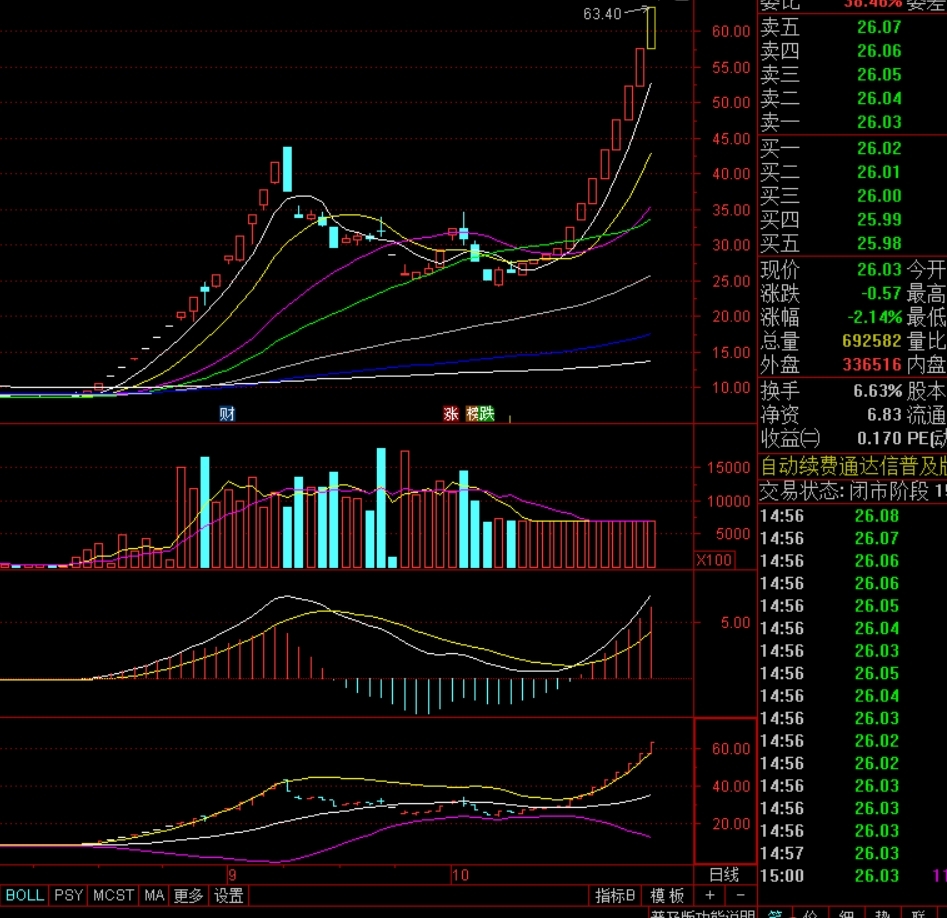Click the latest yellow candlestick at top
This screenshot has height=918, width=947.
(650, 28)
